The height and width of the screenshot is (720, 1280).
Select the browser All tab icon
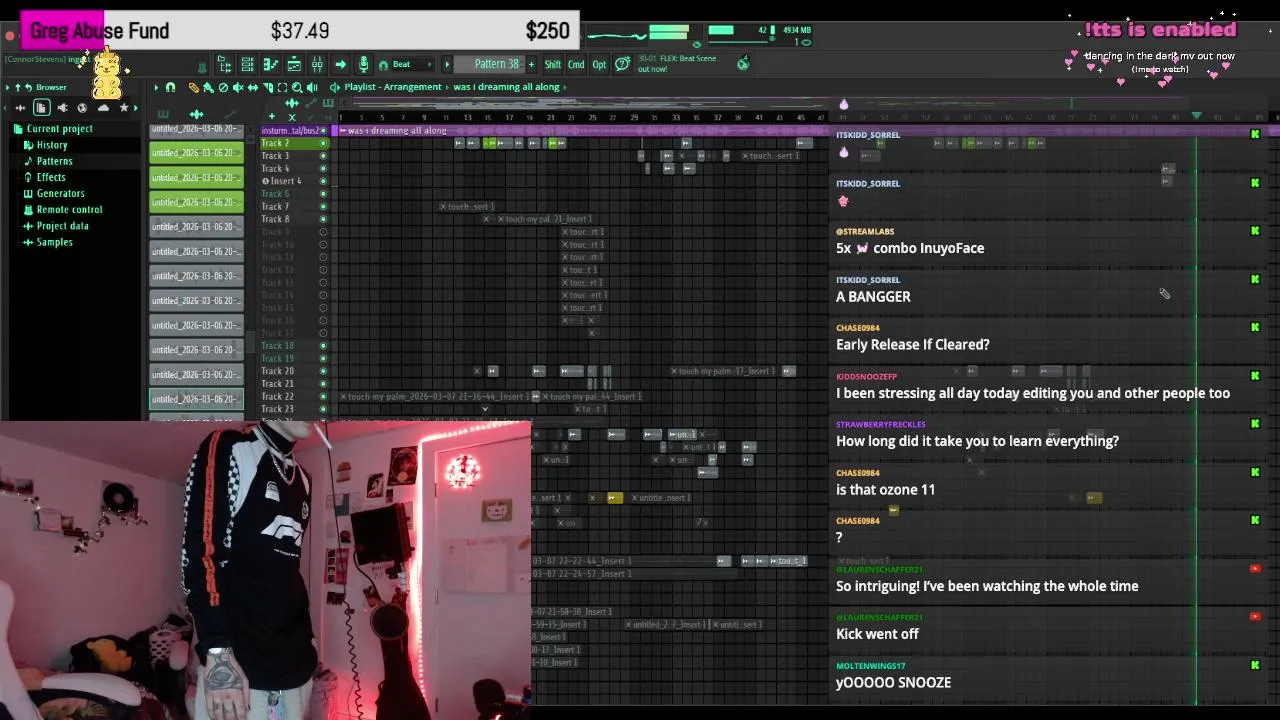(x=20, y=108)
